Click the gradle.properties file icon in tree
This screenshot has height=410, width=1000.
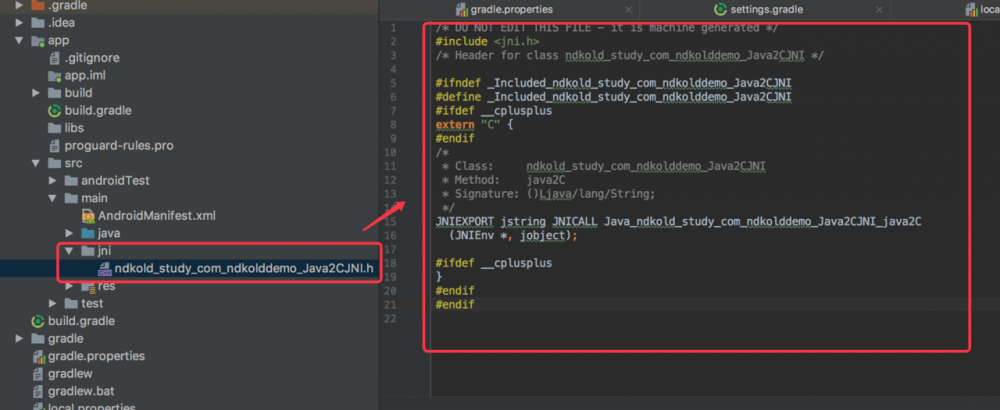pos(38,356)
